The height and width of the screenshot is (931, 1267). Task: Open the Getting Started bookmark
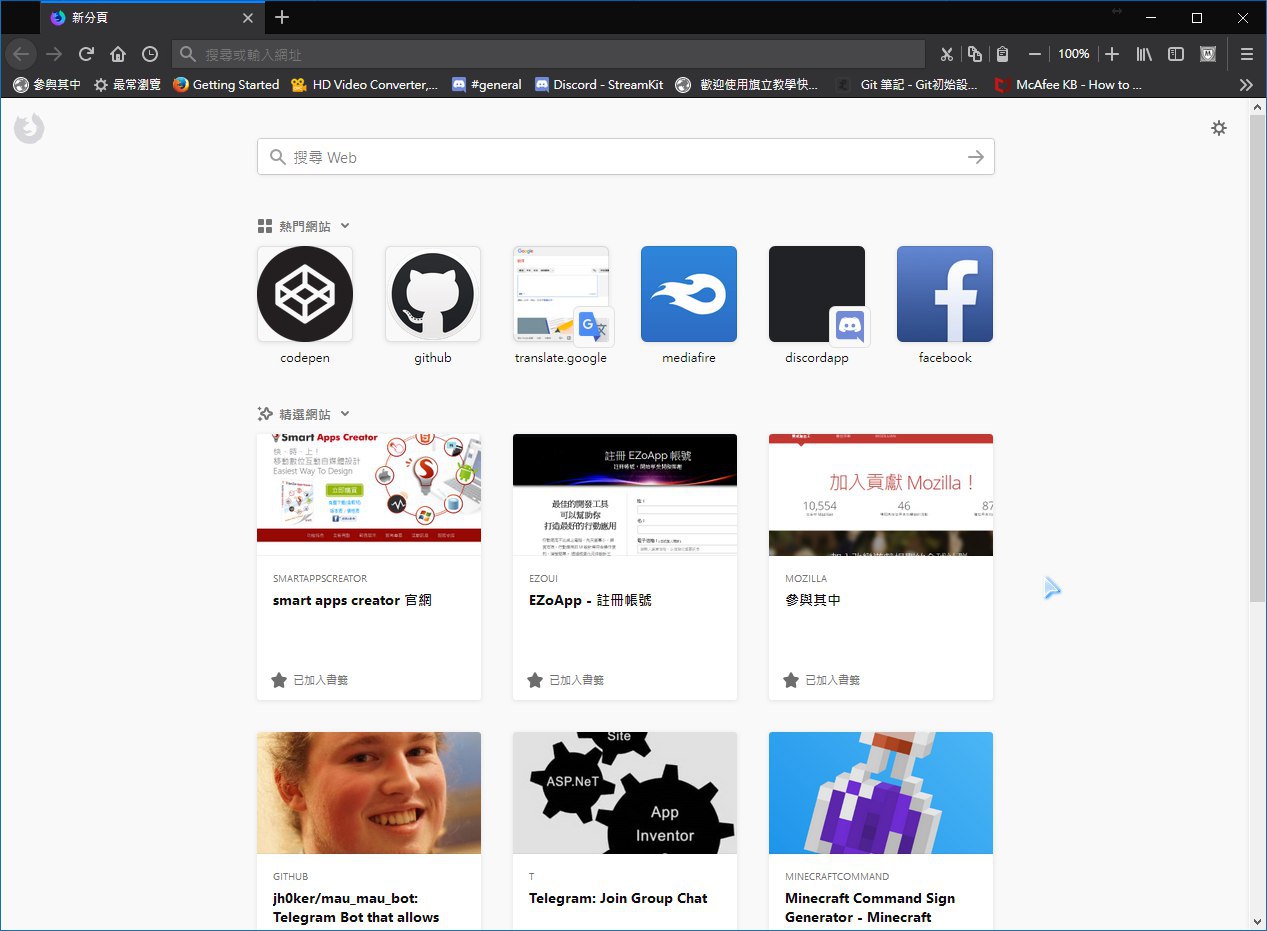225,85
